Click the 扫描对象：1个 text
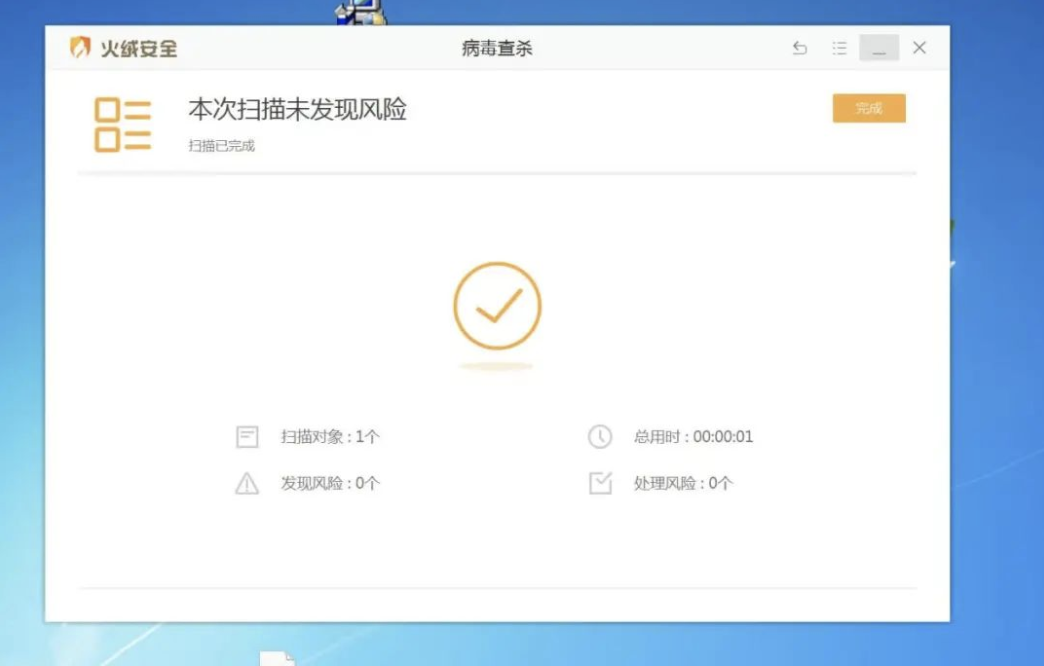The image size is (1044, 666). tap(330, 437)
